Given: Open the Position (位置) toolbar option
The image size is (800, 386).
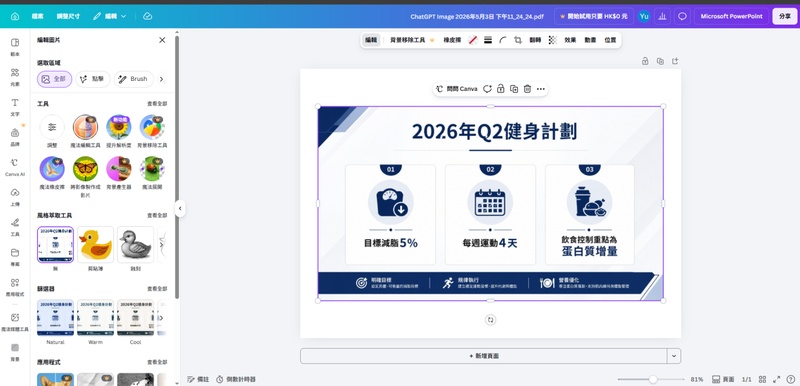Looking at the screenshot, I should [610, 40].
